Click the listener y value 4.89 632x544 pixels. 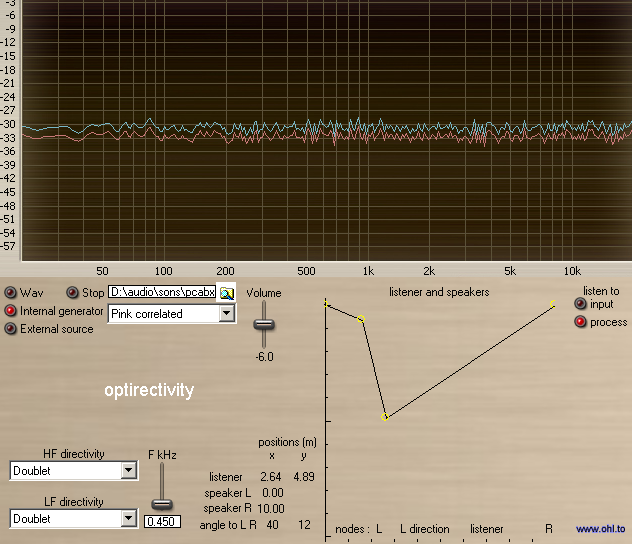coord(304,477)
